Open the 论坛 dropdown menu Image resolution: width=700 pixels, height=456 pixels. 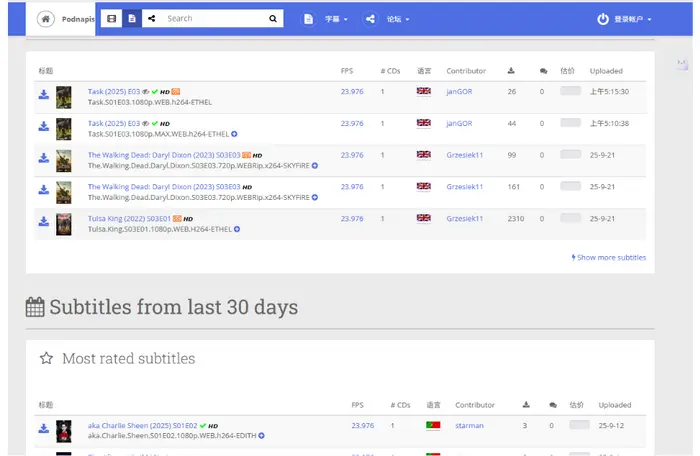point(387,19)
